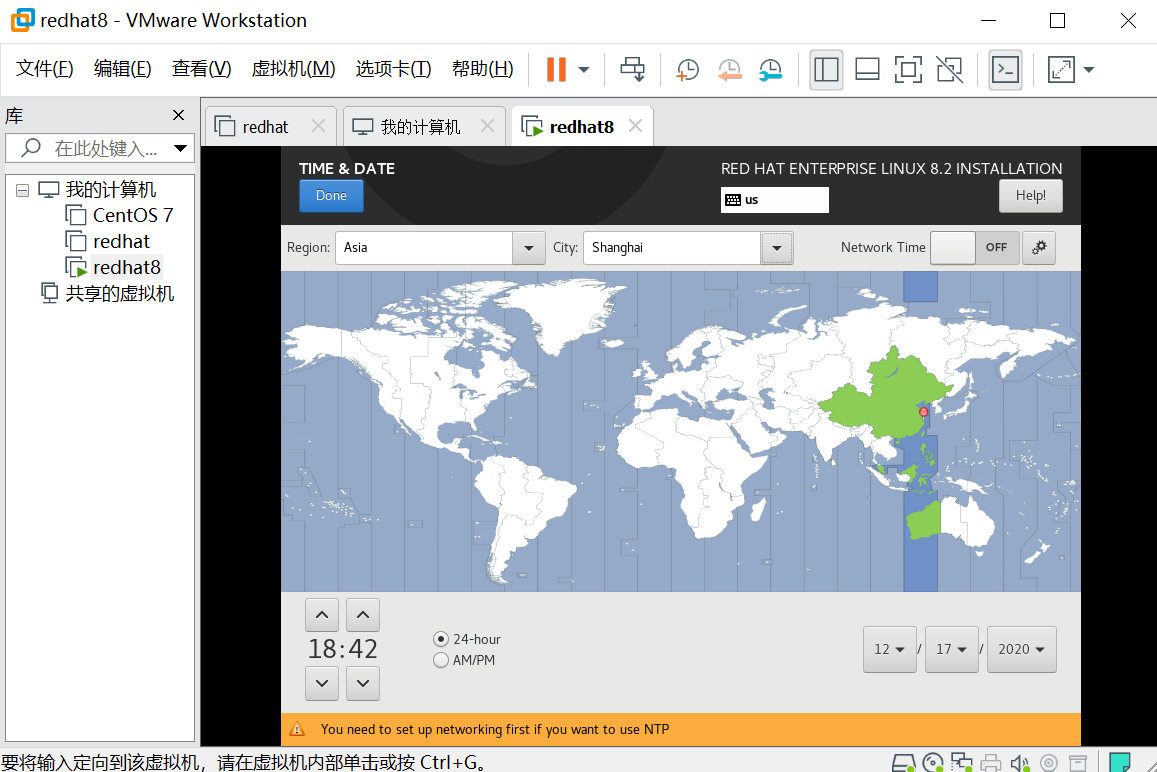The width and height of the screenshot is (1157, 772).
Task: Open the power options dropdown beside pause
Action: coord(584,70)
